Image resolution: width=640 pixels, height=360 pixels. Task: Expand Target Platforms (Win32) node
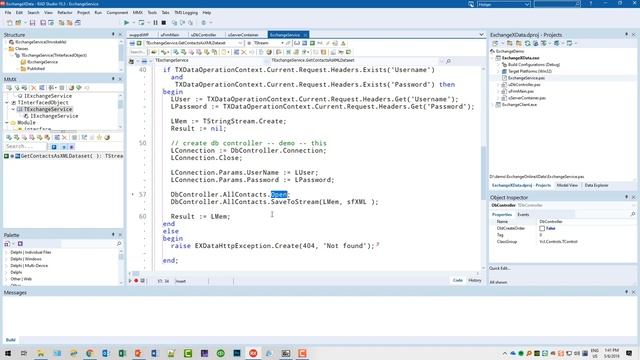coord(498,71)
